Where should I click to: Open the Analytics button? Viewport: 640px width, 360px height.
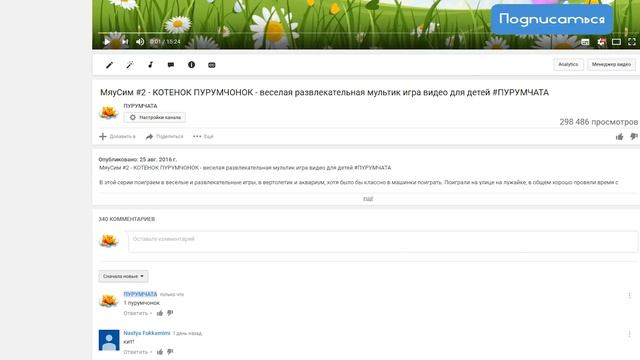568,64
